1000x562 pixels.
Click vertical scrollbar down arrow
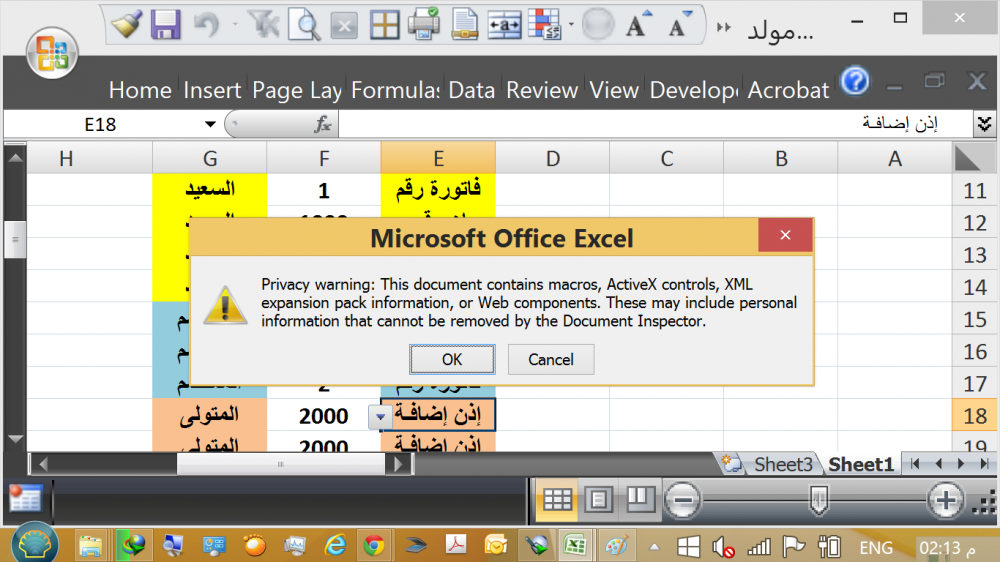tap(15, 439)
